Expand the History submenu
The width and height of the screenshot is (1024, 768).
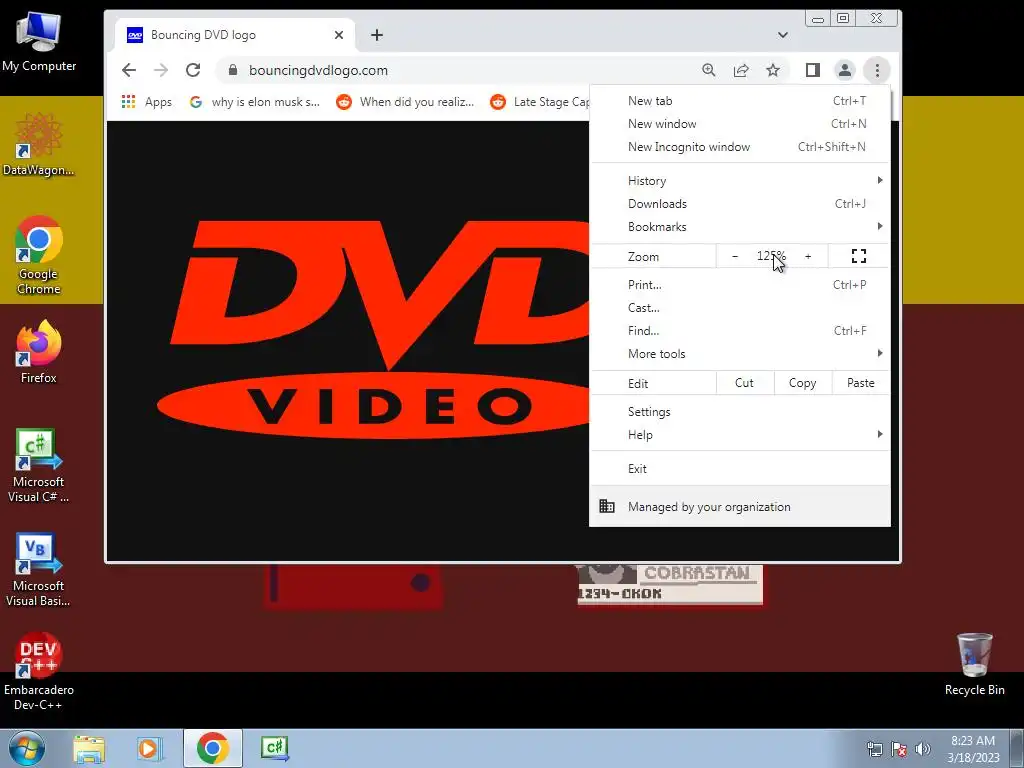(740, 180)
